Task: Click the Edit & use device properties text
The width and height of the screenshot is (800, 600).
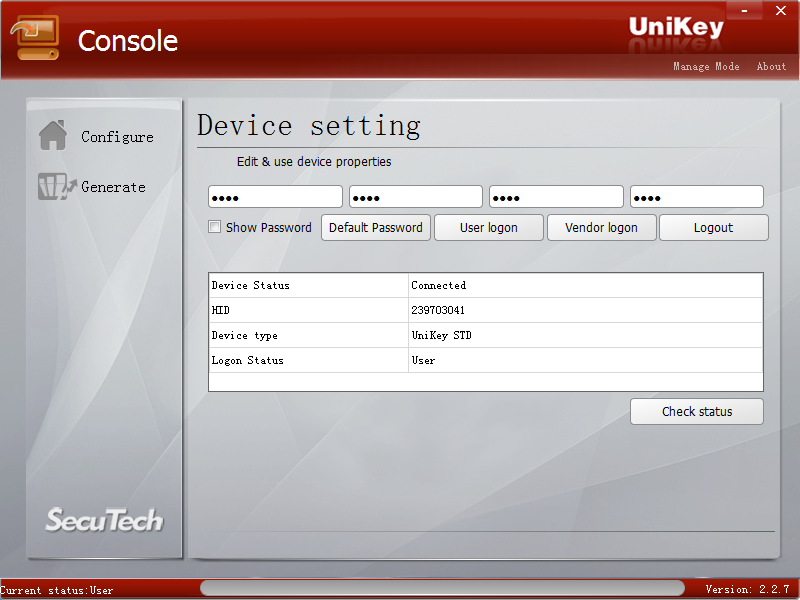Action: click(x=314, y=162)
